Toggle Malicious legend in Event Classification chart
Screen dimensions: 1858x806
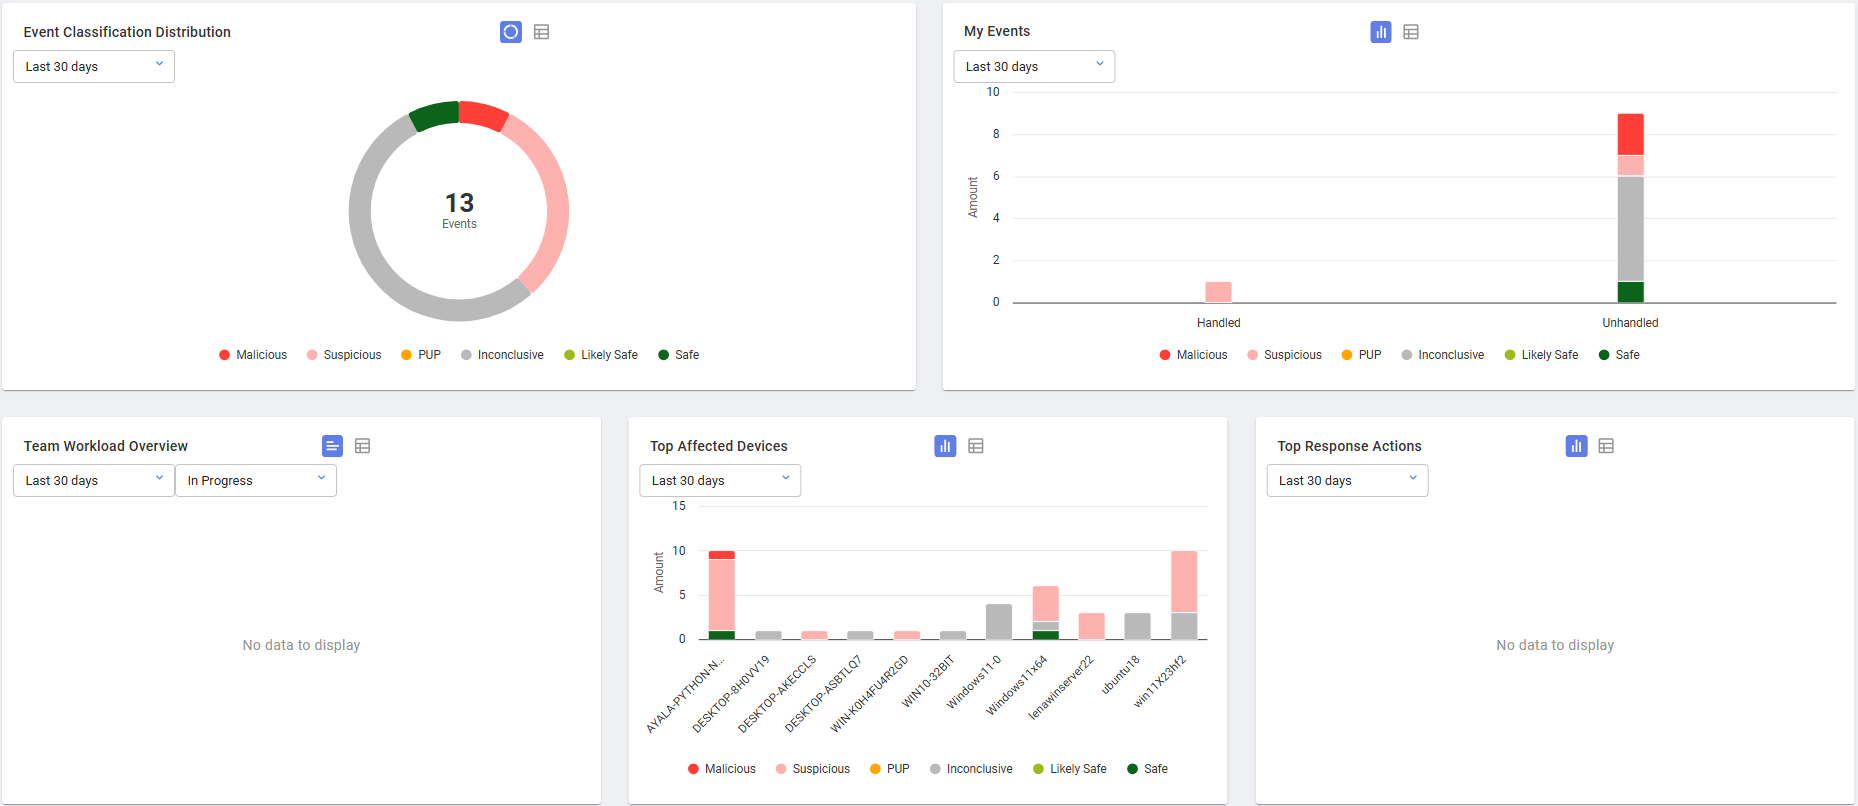253,355
